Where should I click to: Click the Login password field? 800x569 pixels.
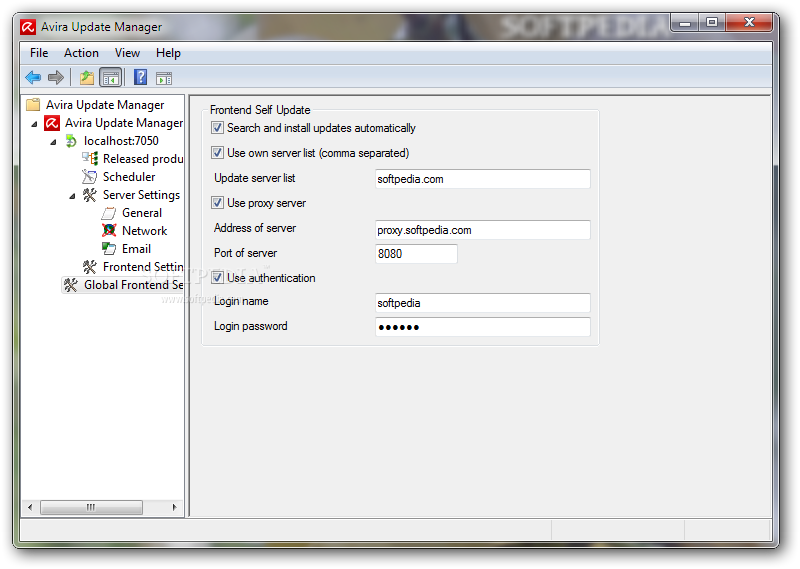483,327
